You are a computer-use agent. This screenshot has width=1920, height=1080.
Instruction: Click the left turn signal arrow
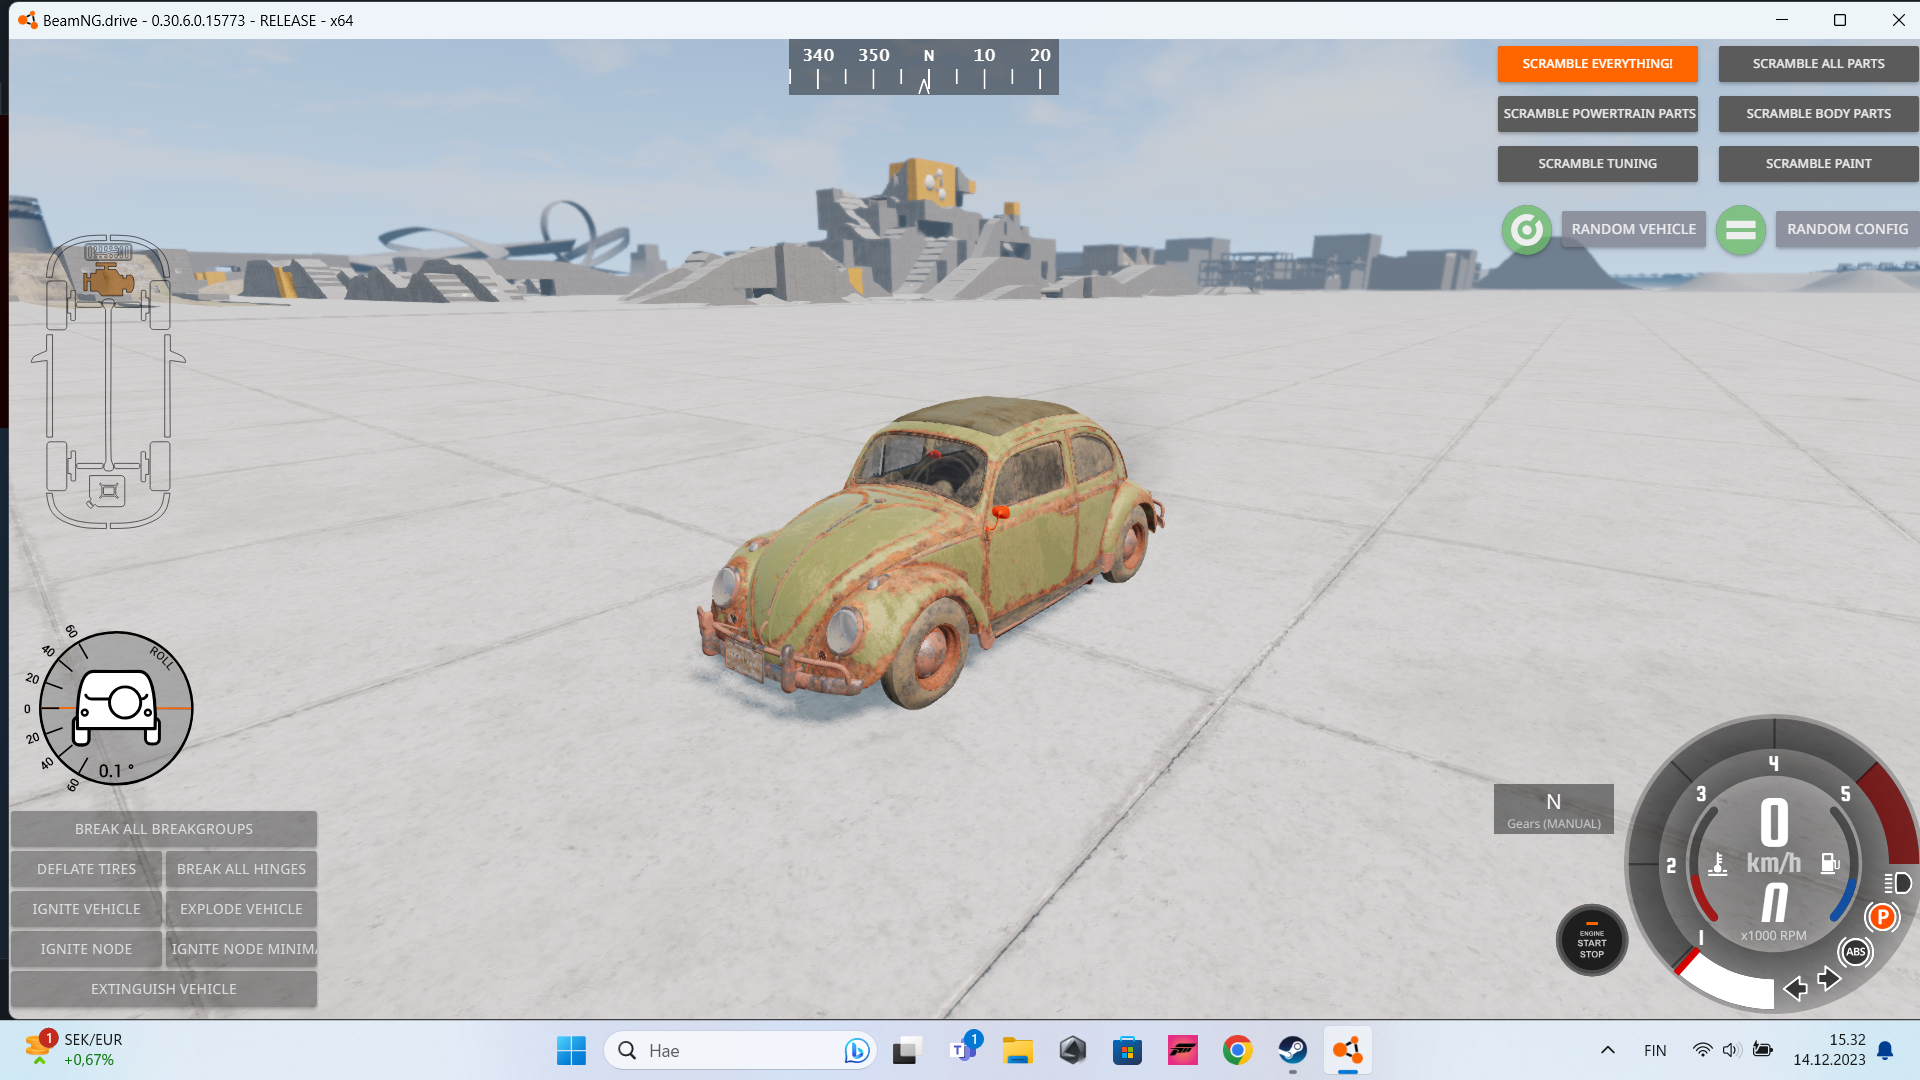[1795, 988]
